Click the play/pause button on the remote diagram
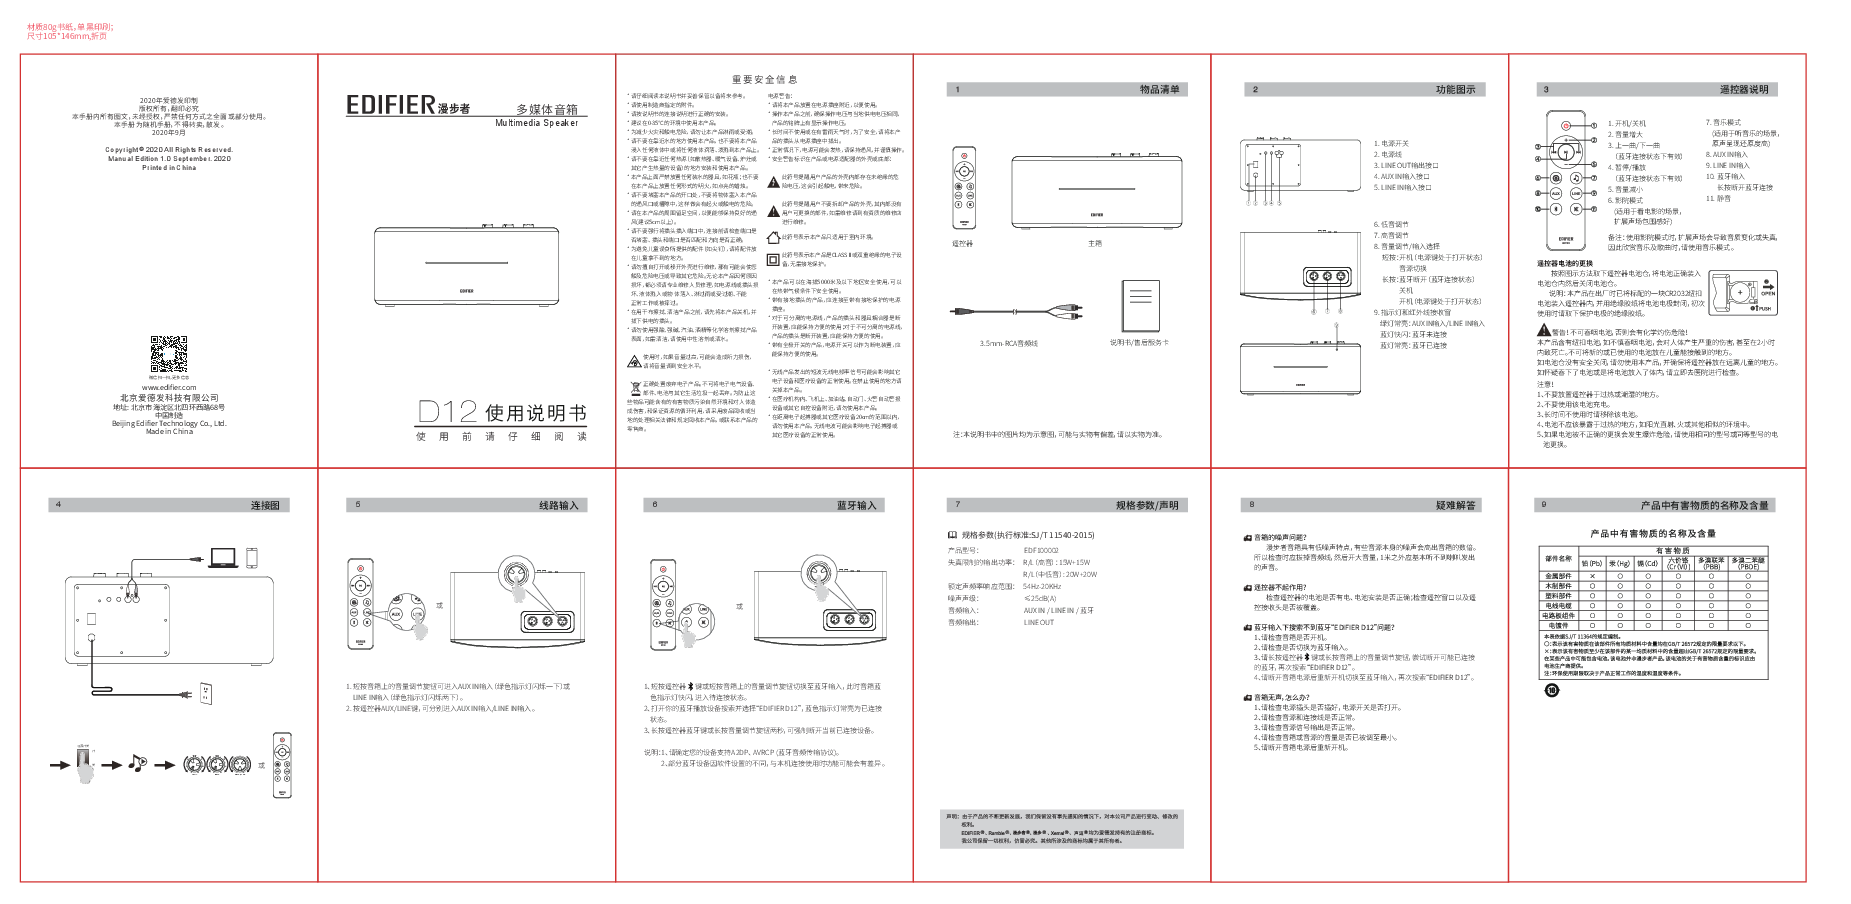The height and width of the screenshot is (904, 1851). pos(1566,152)
